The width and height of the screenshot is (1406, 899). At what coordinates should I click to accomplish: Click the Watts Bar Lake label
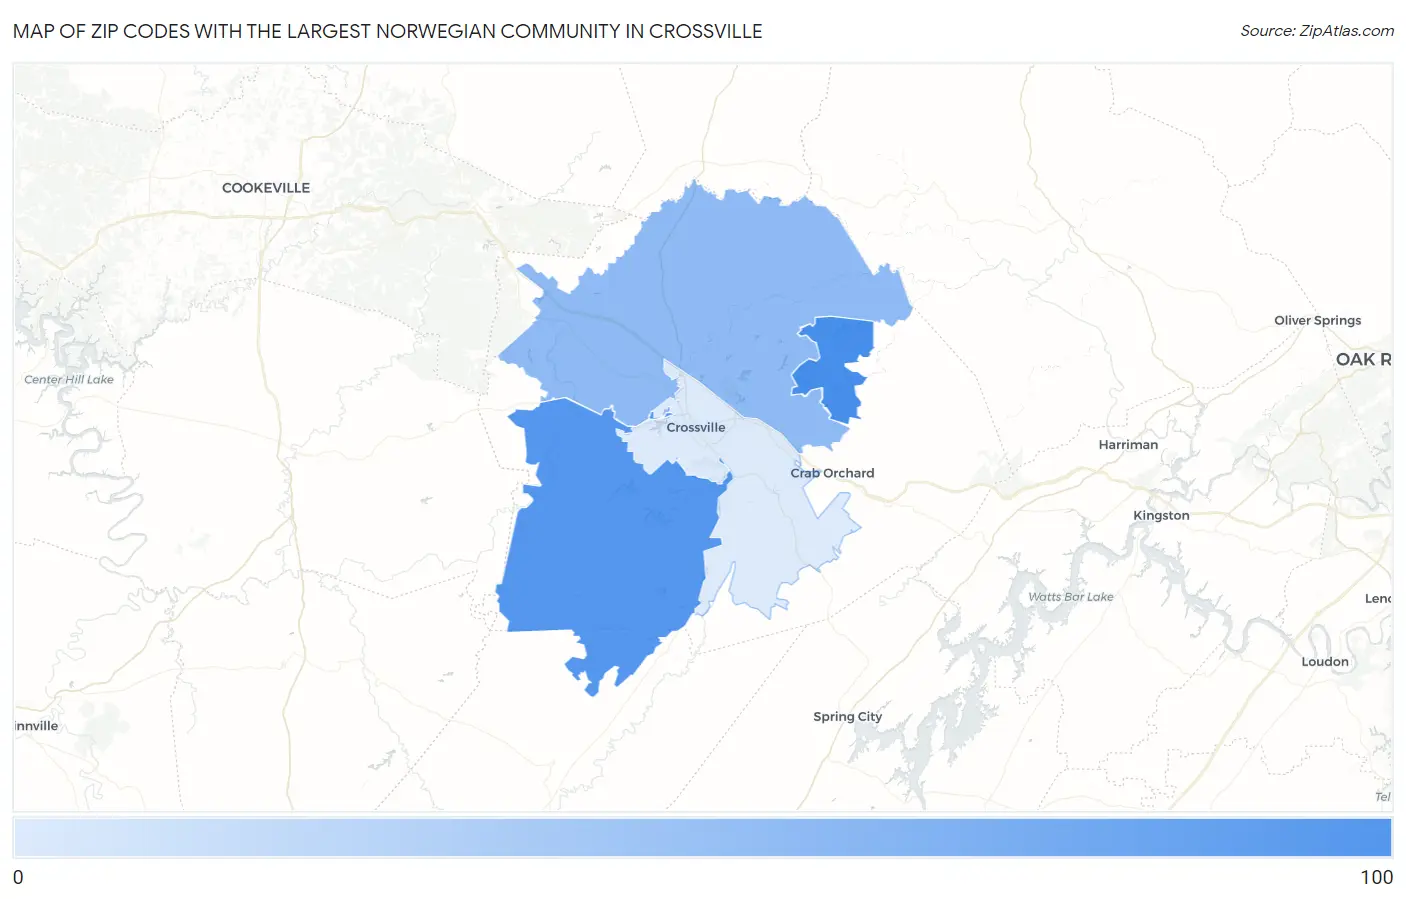pos(1070,597)
